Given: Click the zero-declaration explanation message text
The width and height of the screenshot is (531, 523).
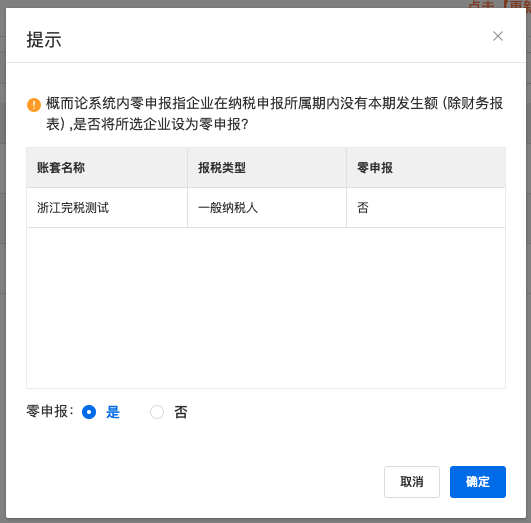Looking at the screenshot, I should pos(274,113).
